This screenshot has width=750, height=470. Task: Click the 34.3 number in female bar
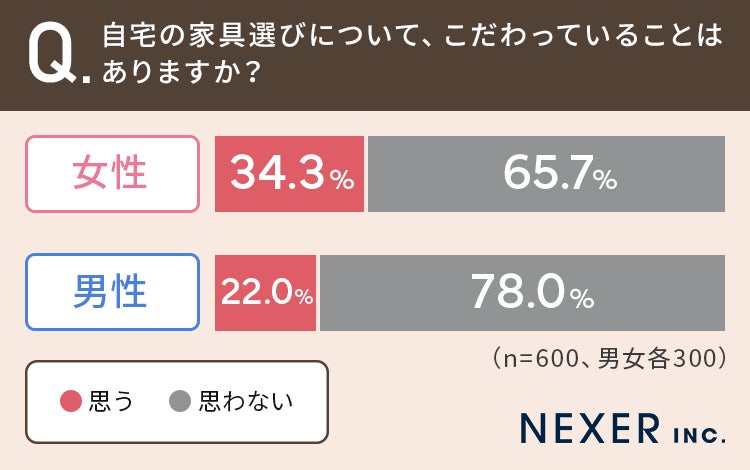(278, 175)
